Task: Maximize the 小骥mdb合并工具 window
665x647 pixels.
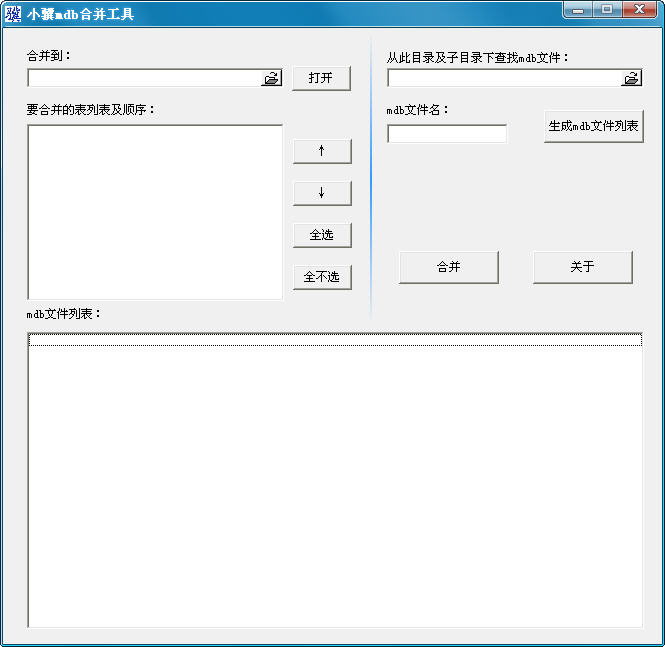Action: pyautogui.click(x=606, y=10)
